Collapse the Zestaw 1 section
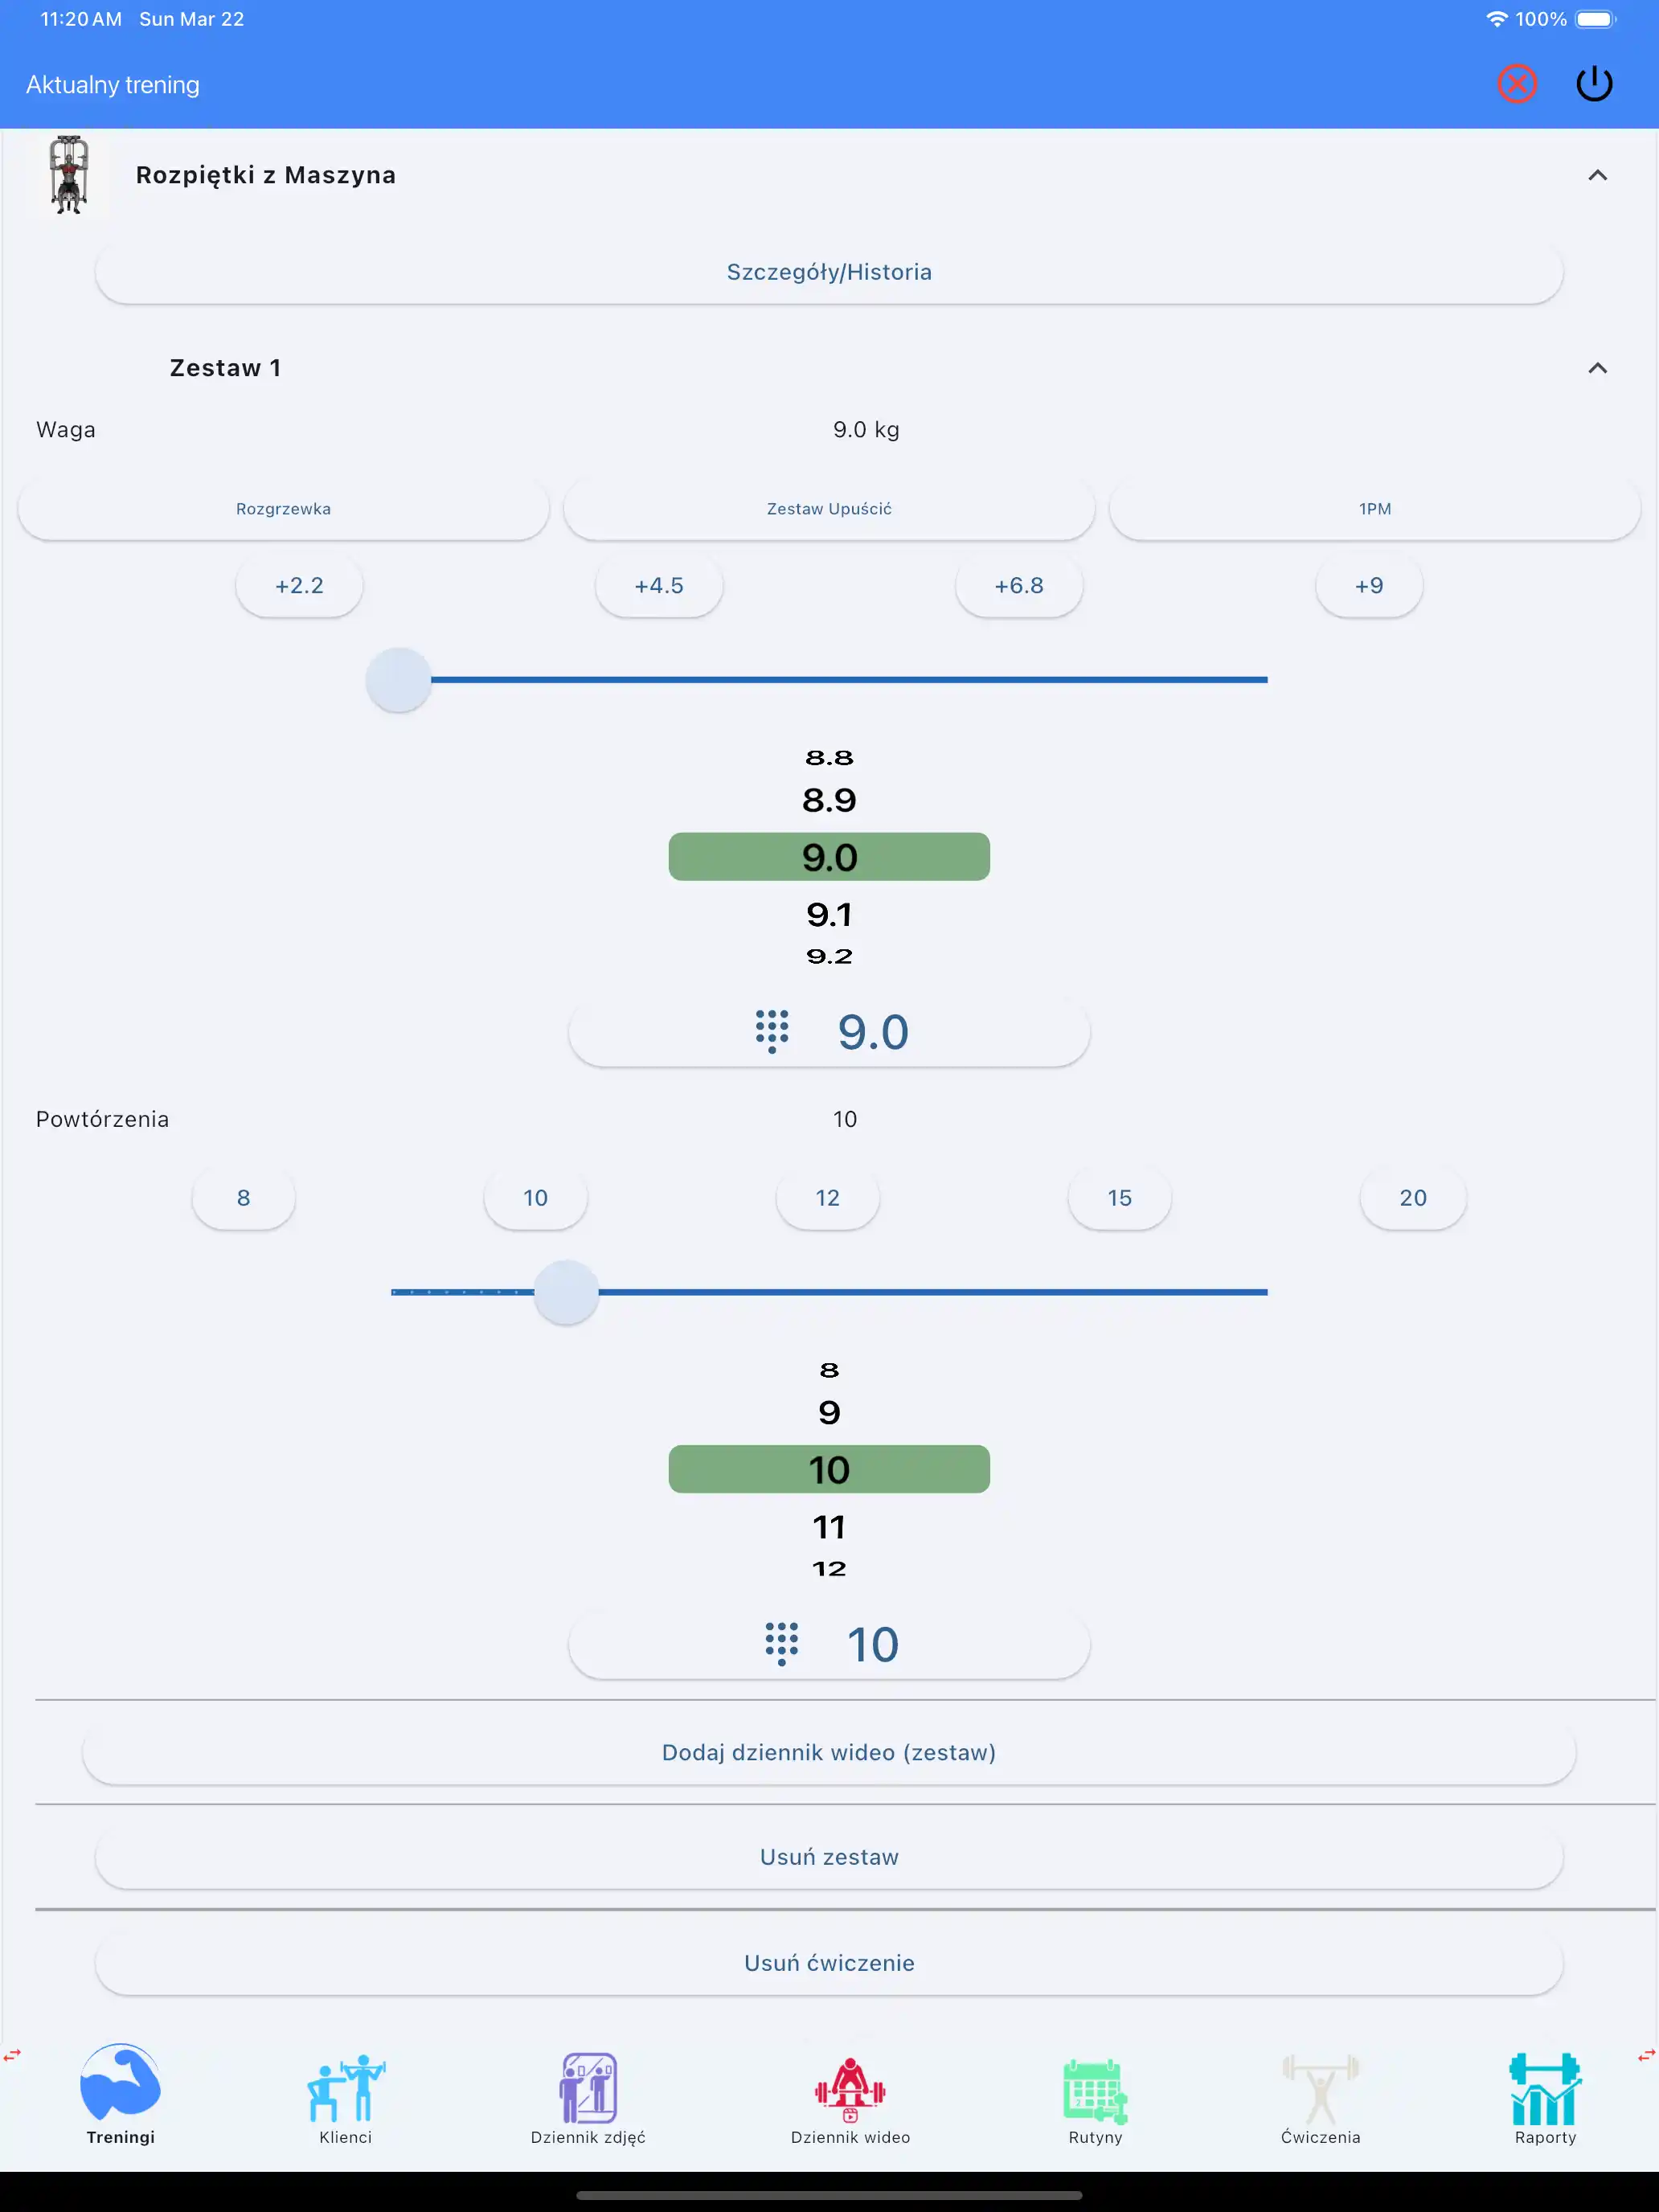 (x=1597, y=368)
